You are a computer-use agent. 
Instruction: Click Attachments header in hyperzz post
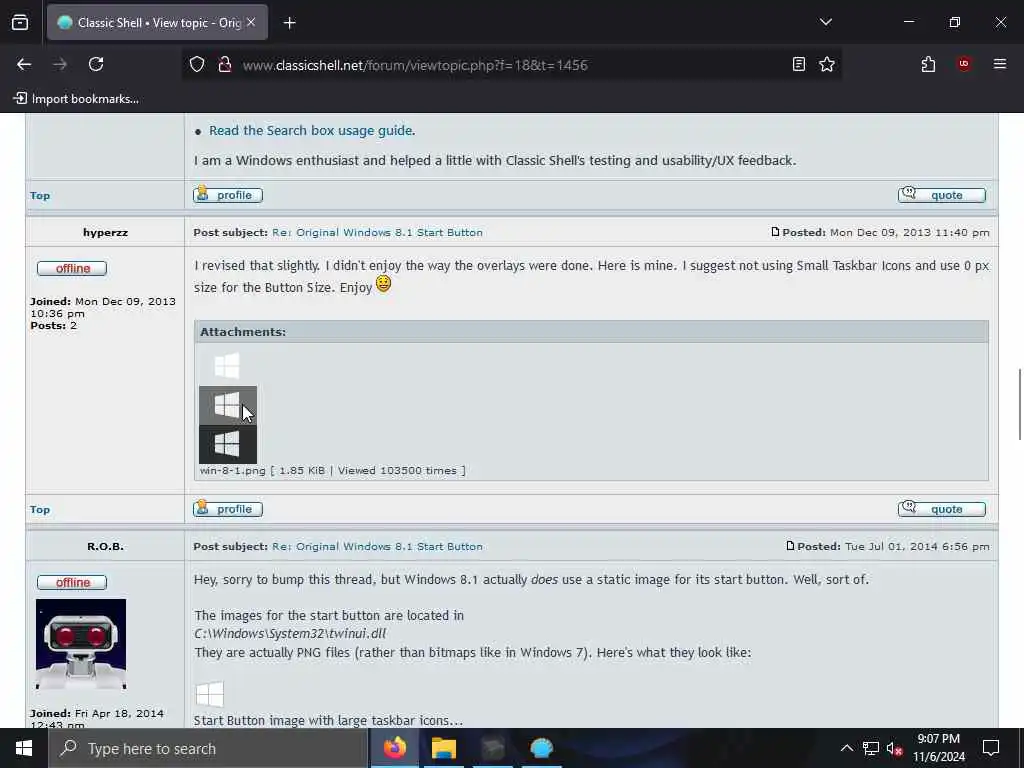[243, 332]
